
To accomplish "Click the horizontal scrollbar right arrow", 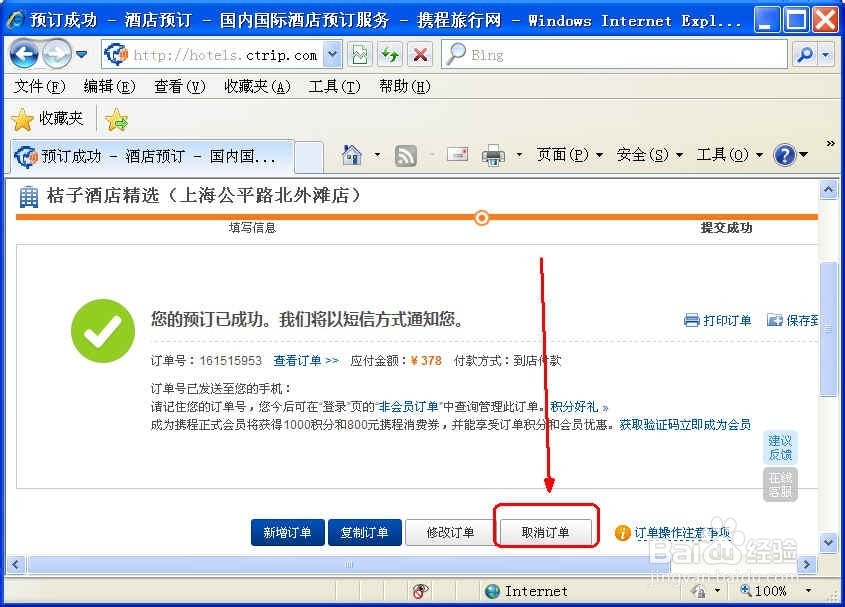I will pyautogui.click(x=807, y=564).
